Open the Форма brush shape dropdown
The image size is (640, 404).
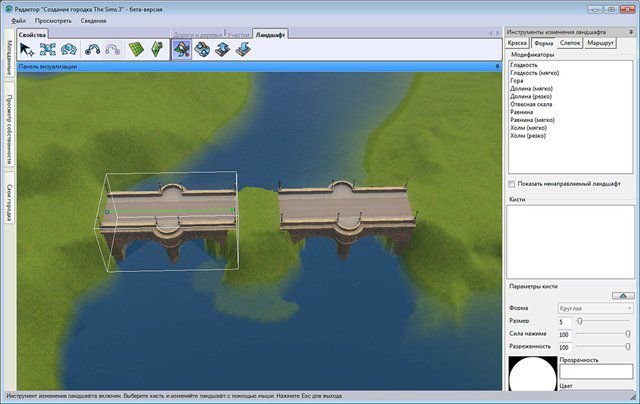tap(595, 308)
